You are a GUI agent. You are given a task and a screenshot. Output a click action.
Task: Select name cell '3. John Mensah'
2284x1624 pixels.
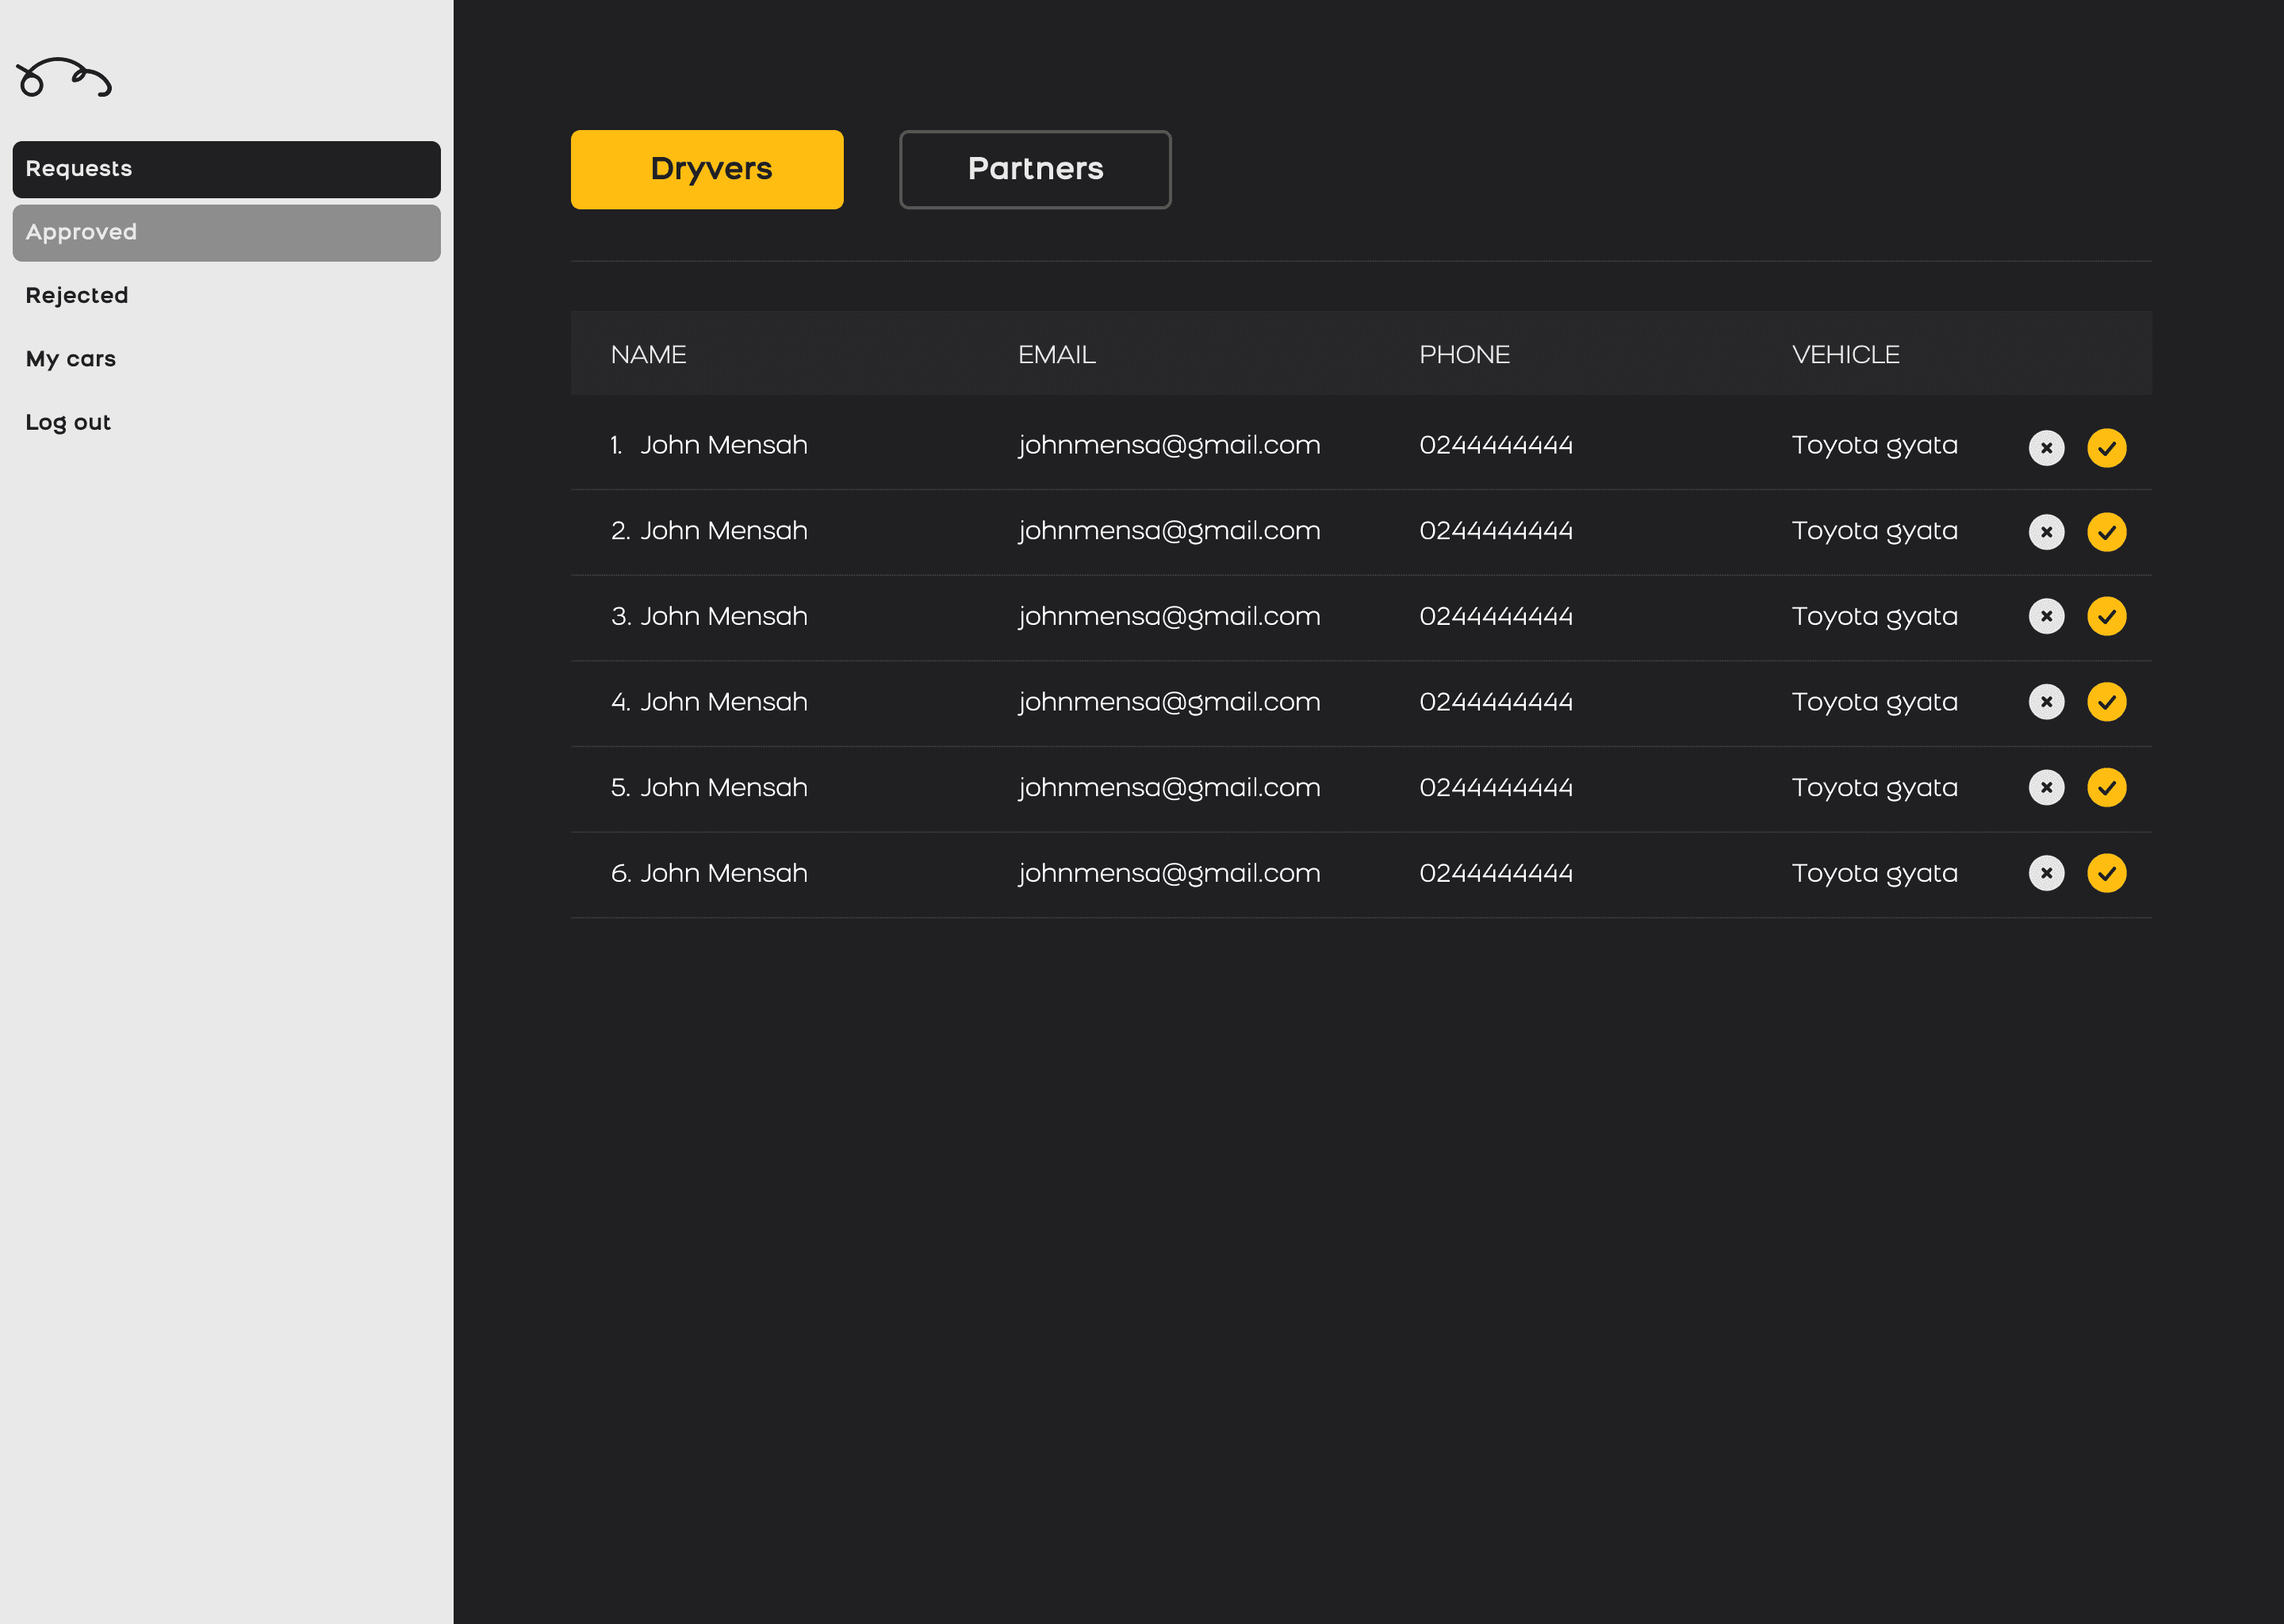709,617
